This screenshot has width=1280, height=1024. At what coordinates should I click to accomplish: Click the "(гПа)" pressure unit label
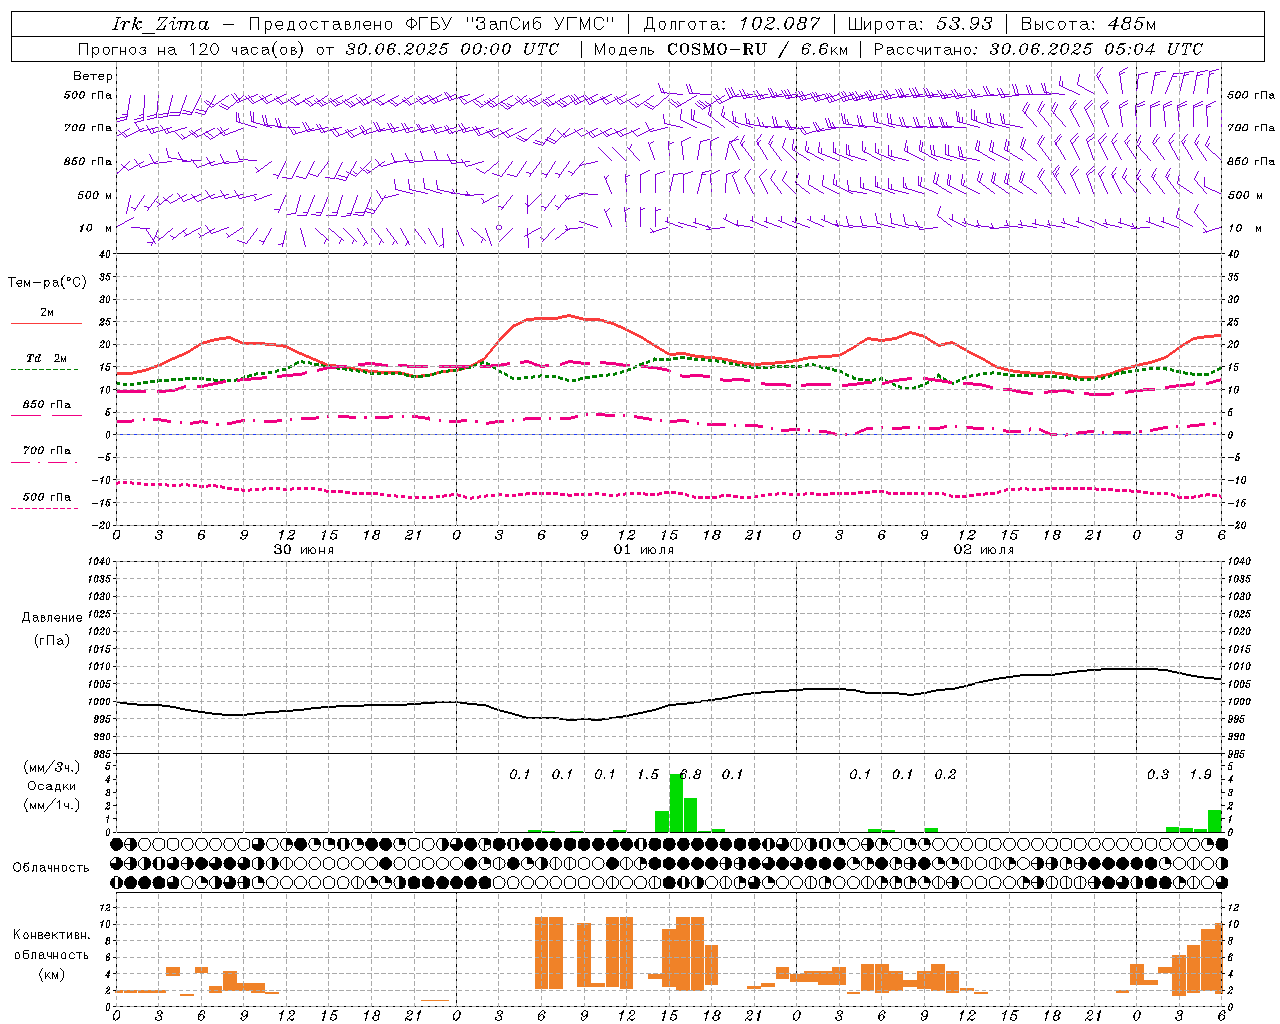(x=52, y=641)
